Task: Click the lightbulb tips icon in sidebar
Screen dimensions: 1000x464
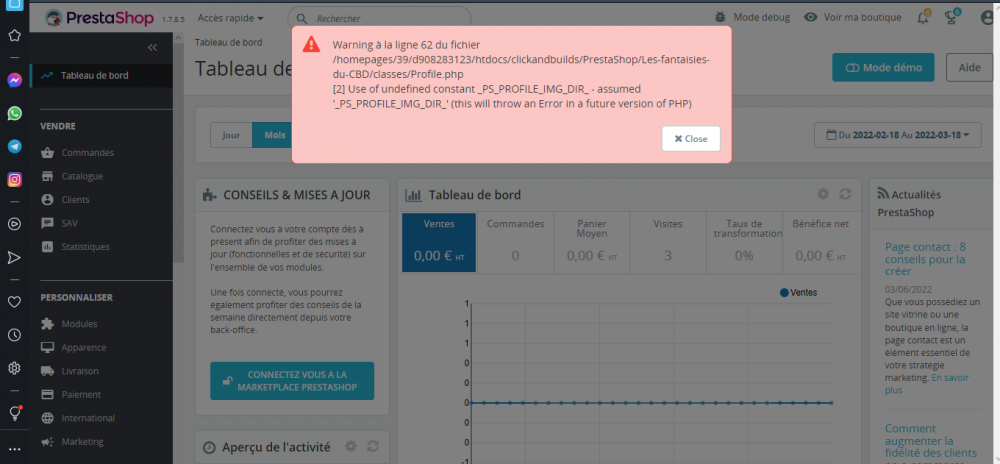Action: pyautogui.click(x=15, y=412)
